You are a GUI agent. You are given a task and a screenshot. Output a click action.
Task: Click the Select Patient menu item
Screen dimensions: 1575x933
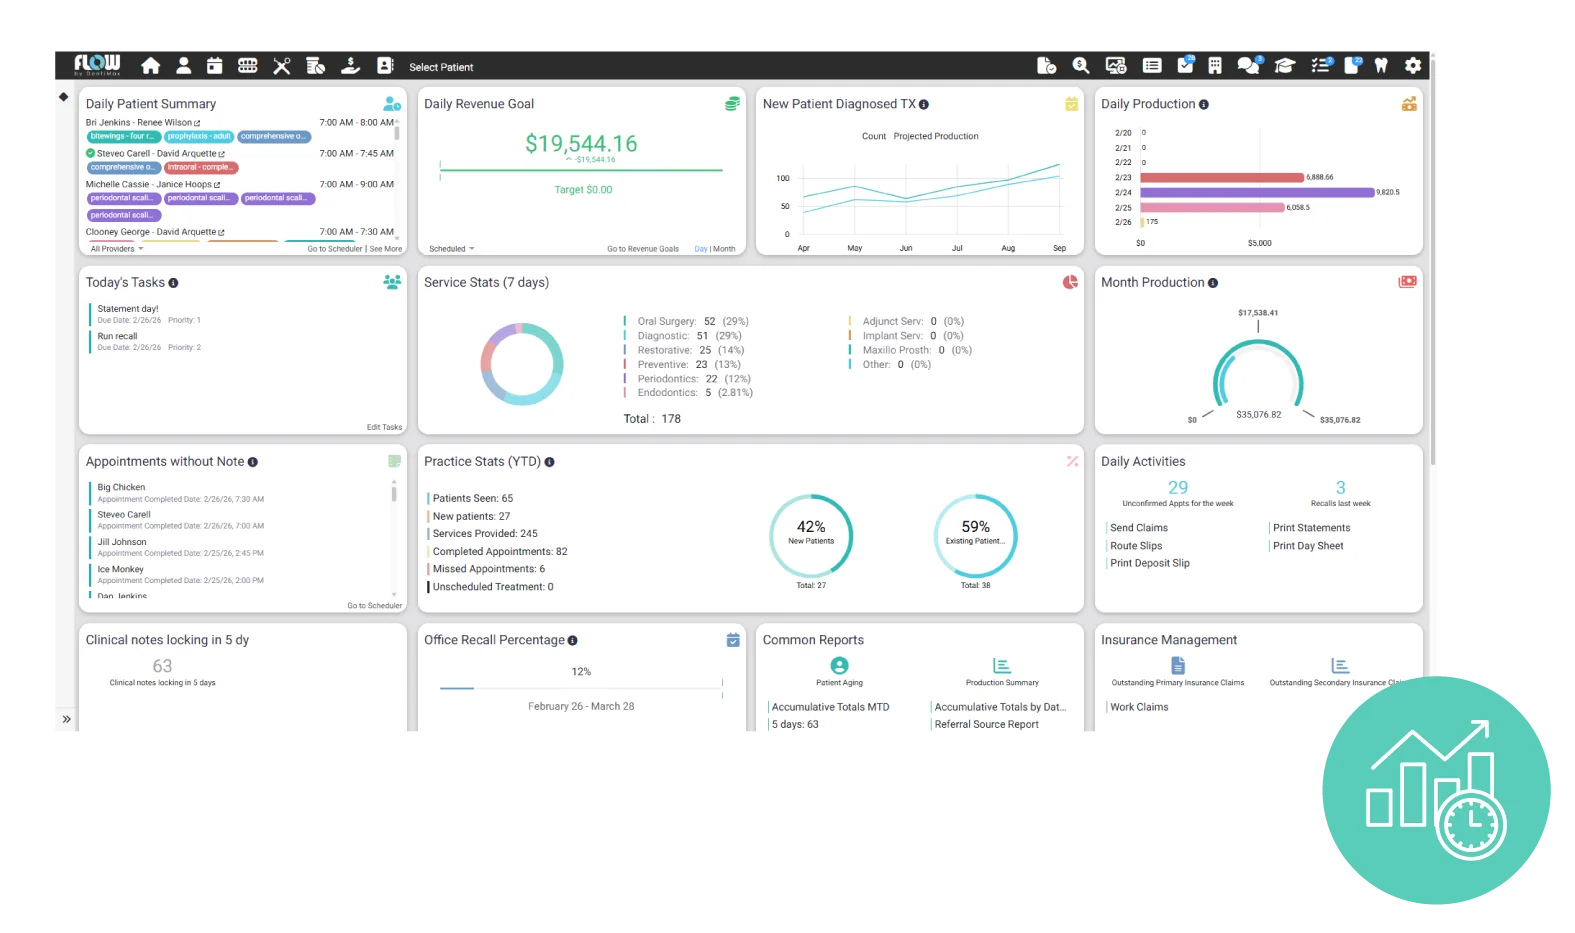pos(441,67)
